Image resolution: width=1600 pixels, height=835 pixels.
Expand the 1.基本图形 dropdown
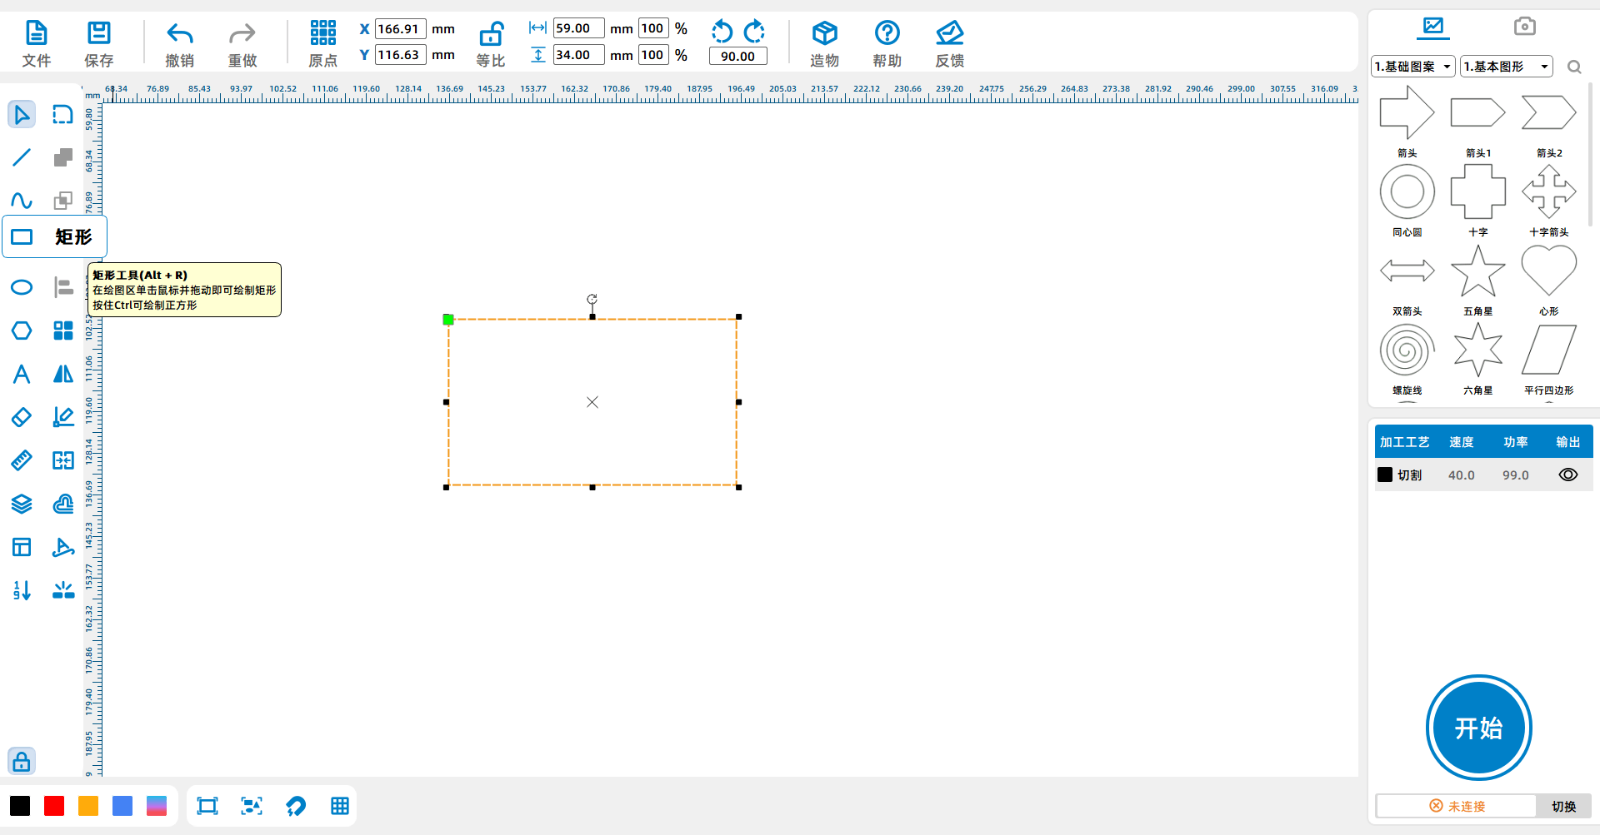point(1506,67)
